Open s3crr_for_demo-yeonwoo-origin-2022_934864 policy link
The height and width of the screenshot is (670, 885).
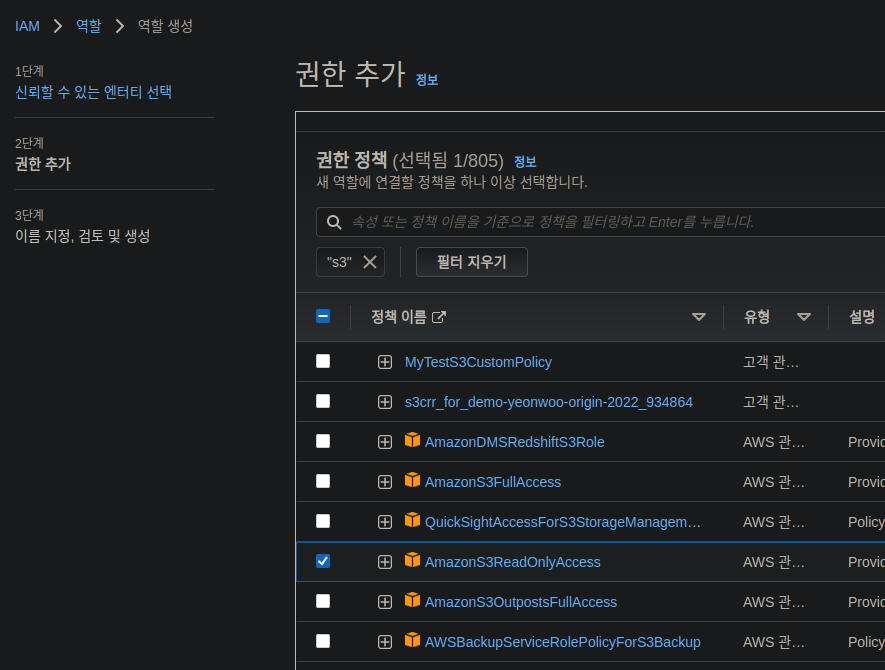[549, 402]
